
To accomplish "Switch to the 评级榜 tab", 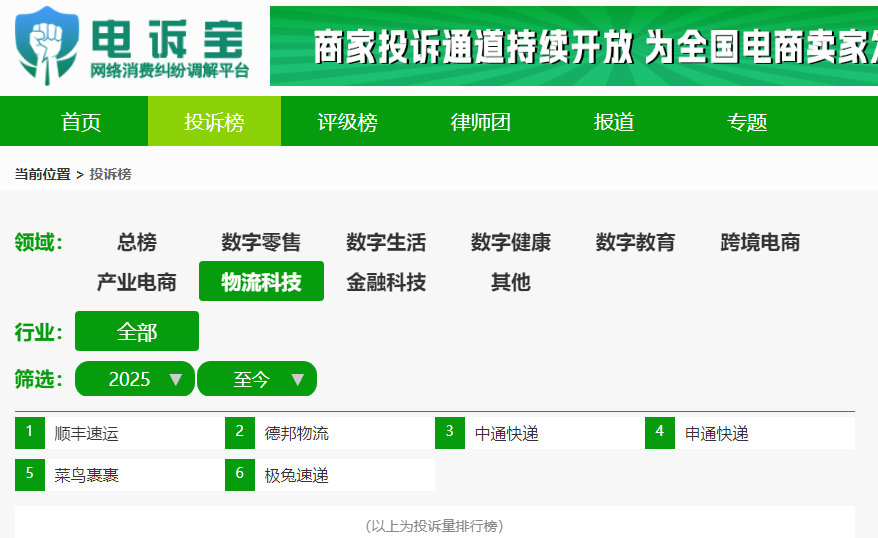I will pyautogui.click(x=347, y=121).
